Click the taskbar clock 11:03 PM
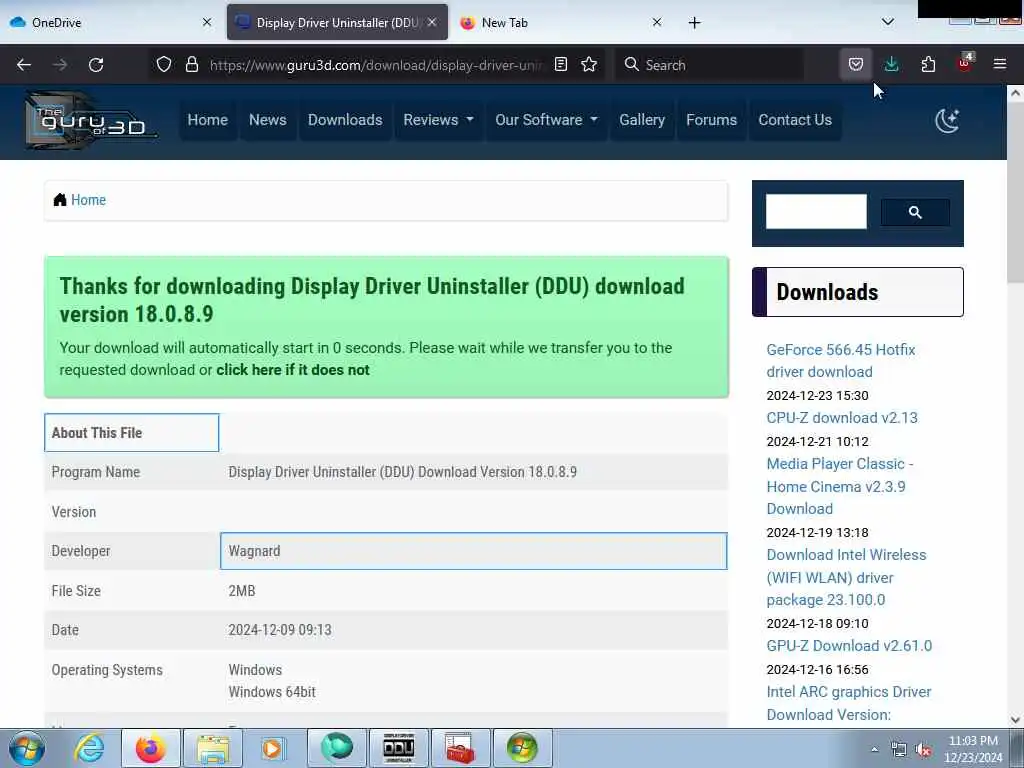Image resolution: width=1024 pixels, height=768 pixels. 973,741
